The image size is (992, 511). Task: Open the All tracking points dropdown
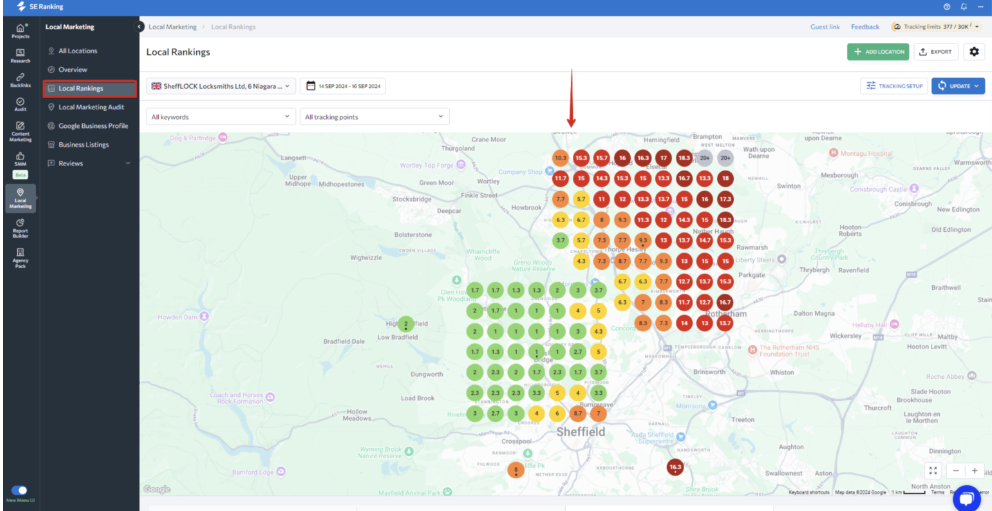[375, 116]
